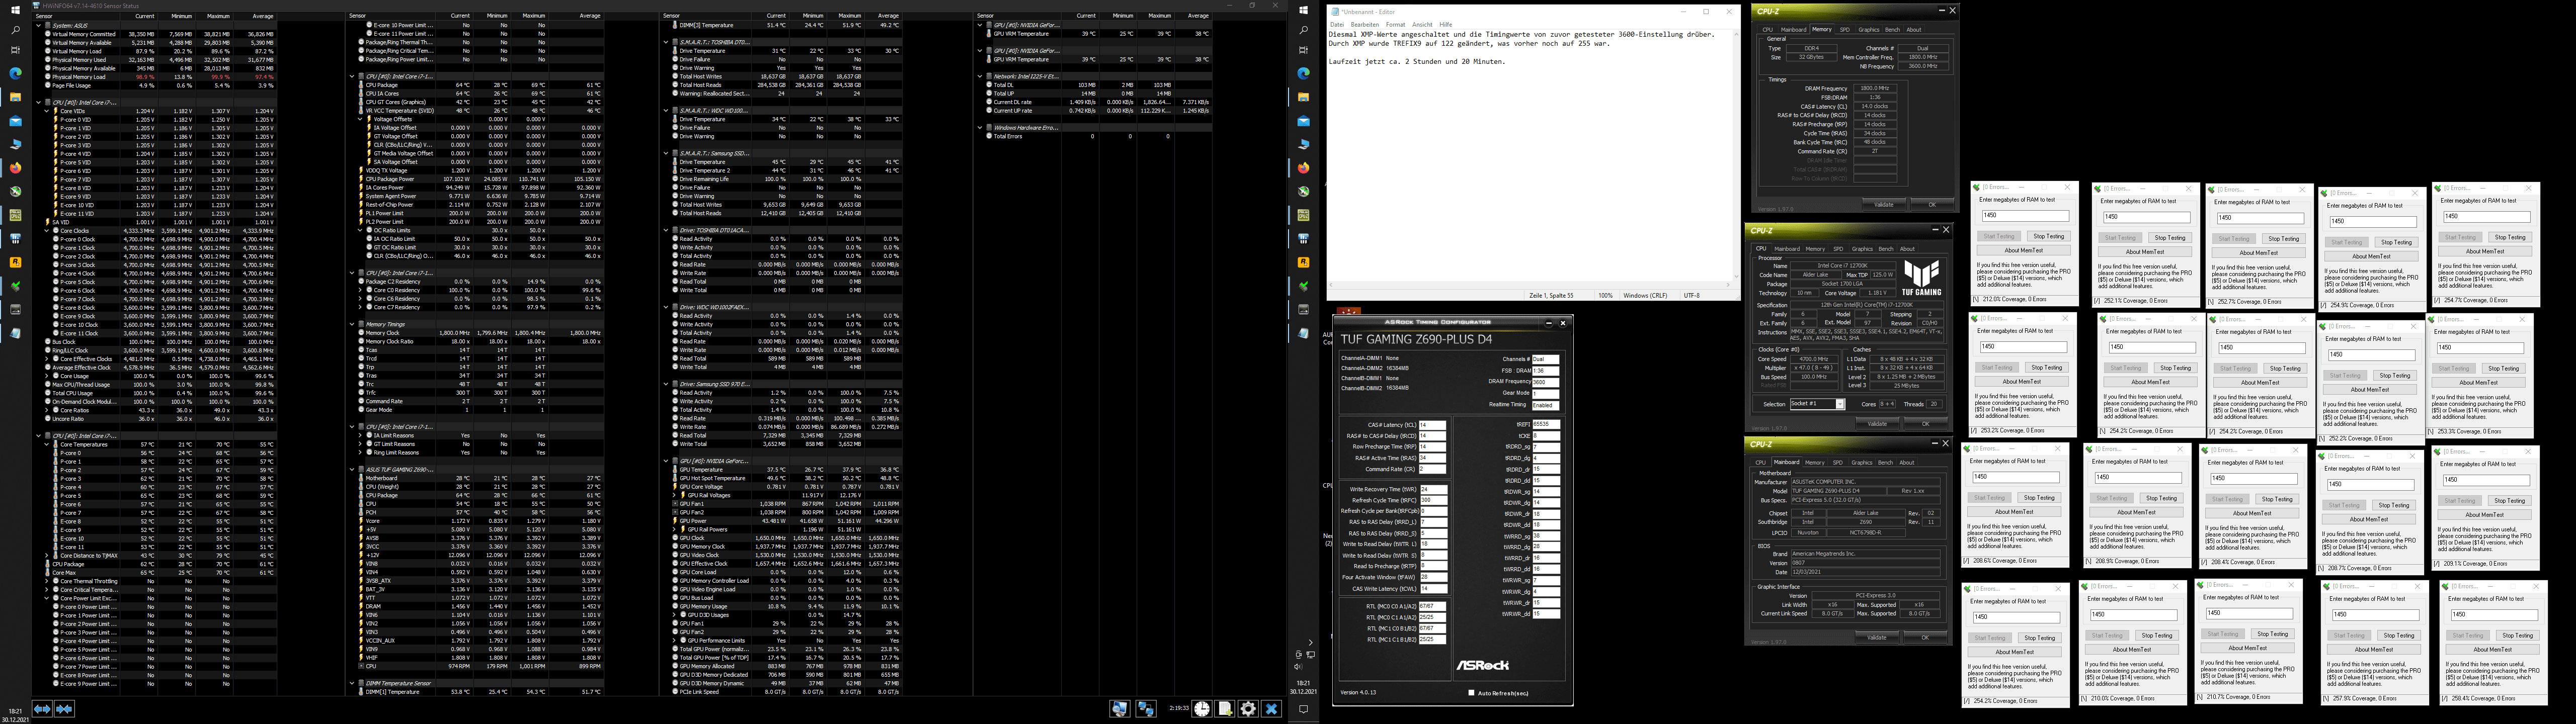
Task: Open Mail app on taskbar beside HWiNFO
Action: [15, 121]
